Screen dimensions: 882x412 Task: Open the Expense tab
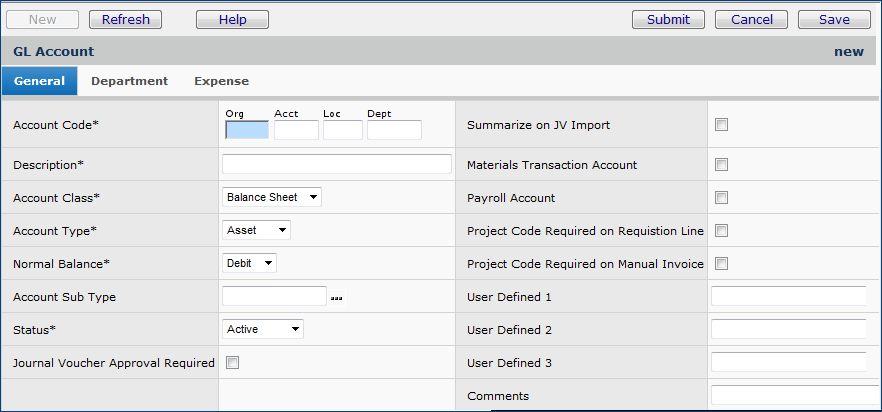pos(221,81)
